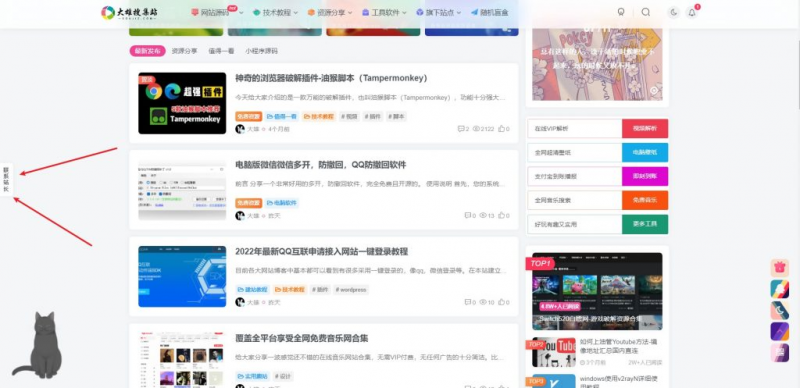Click the floating sidebar pink picture icon
800x388 pixels.
coord(779,353)
